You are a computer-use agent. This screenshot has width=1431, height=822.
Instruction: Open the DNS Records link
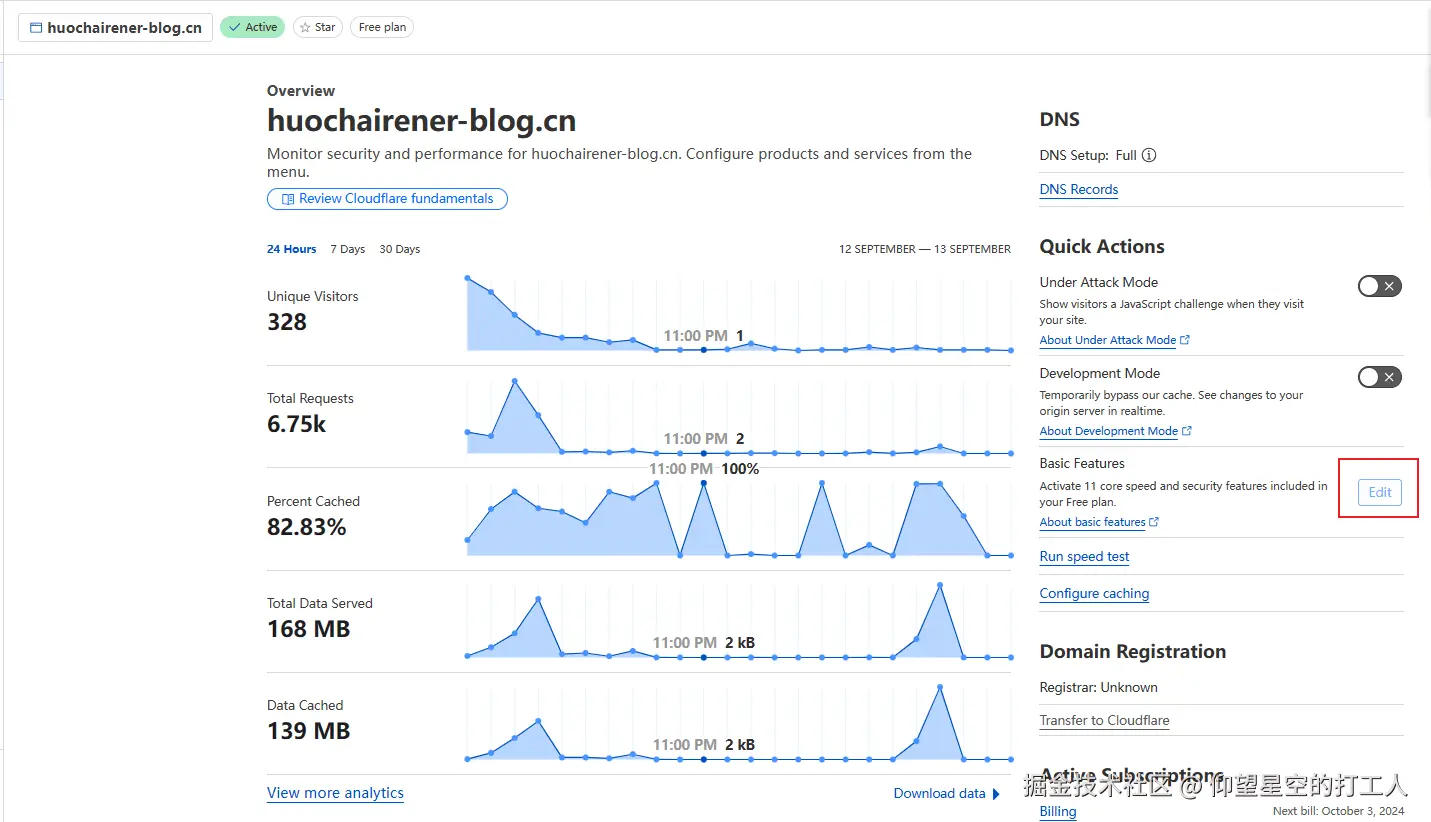coord(1079,189)
